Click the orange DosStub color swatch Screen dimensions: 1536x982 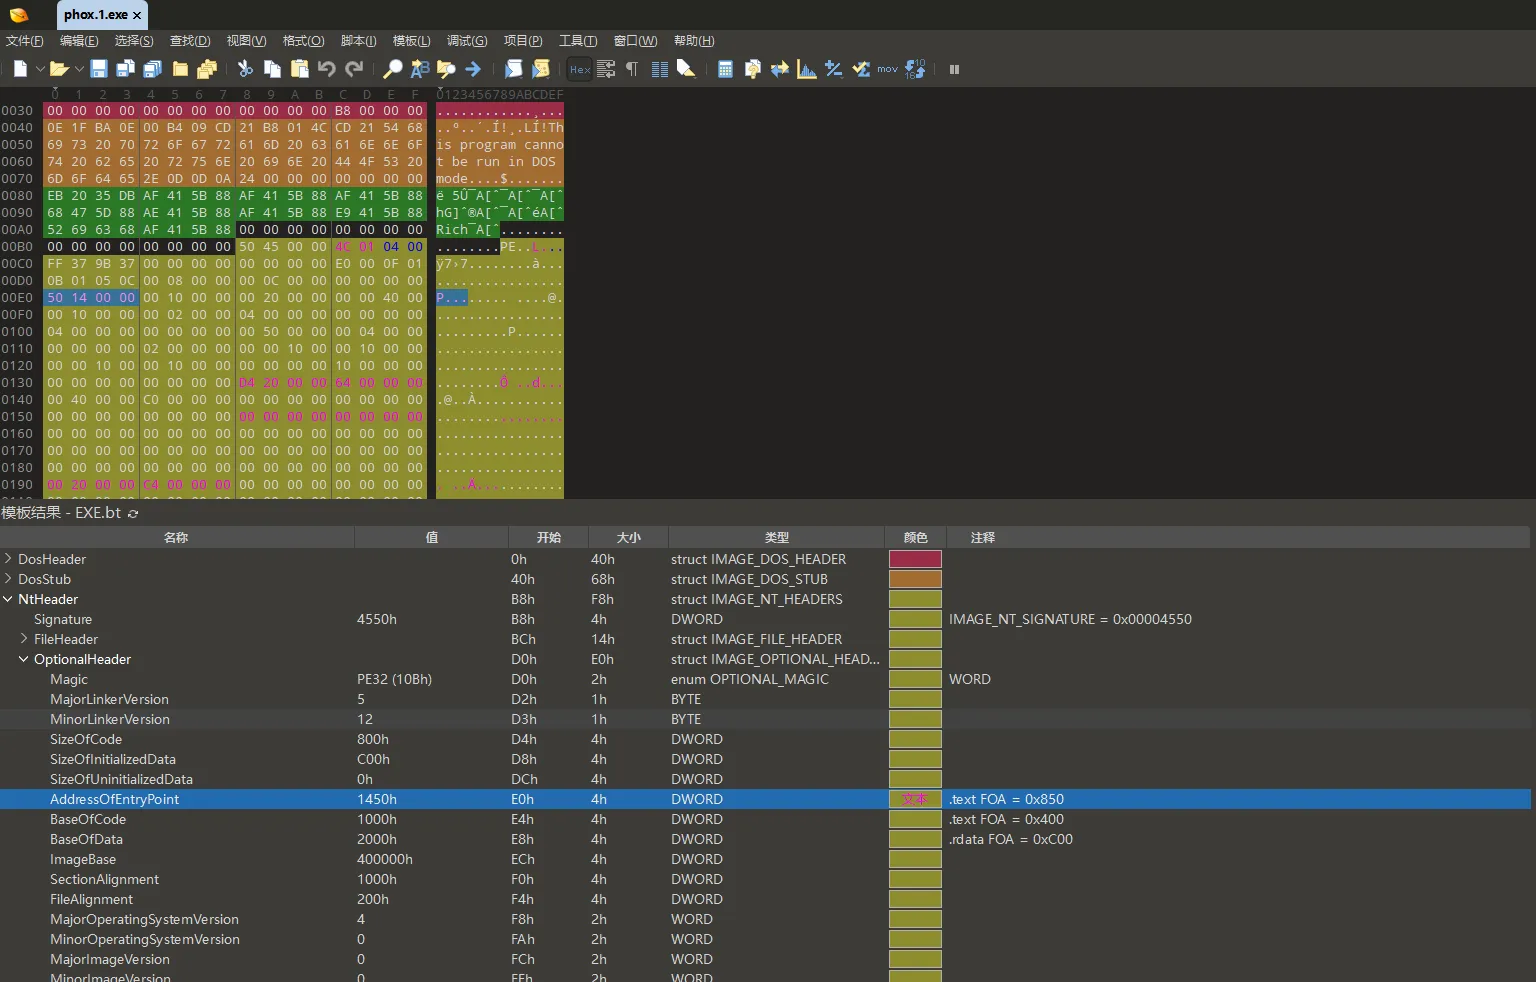[915, 579]
